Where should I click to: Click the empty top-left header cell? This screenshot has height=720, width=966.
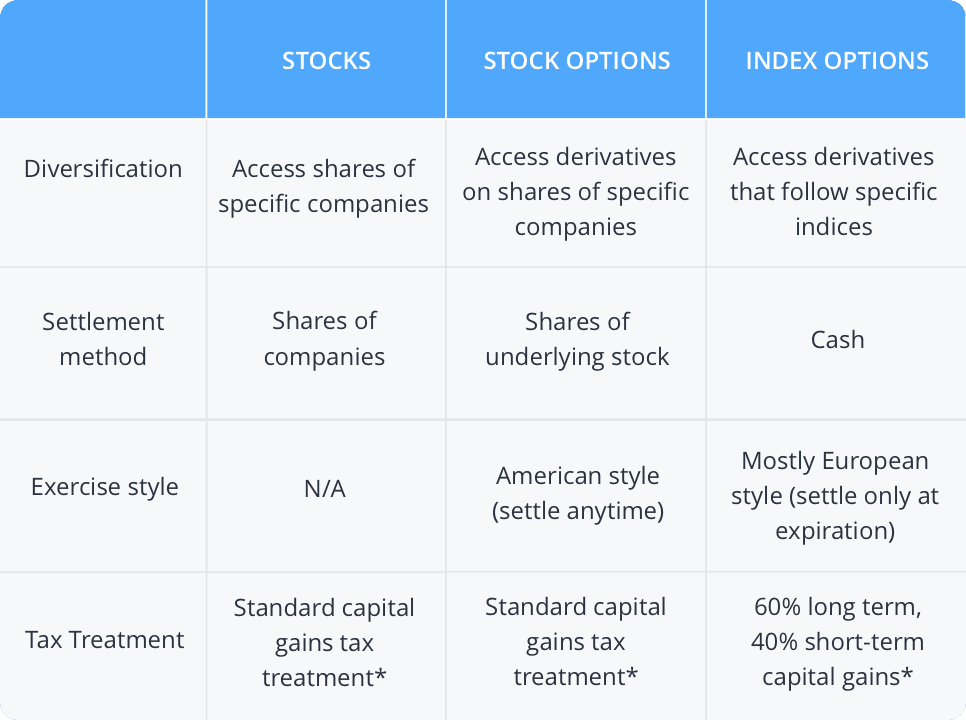tap(103, 60)
